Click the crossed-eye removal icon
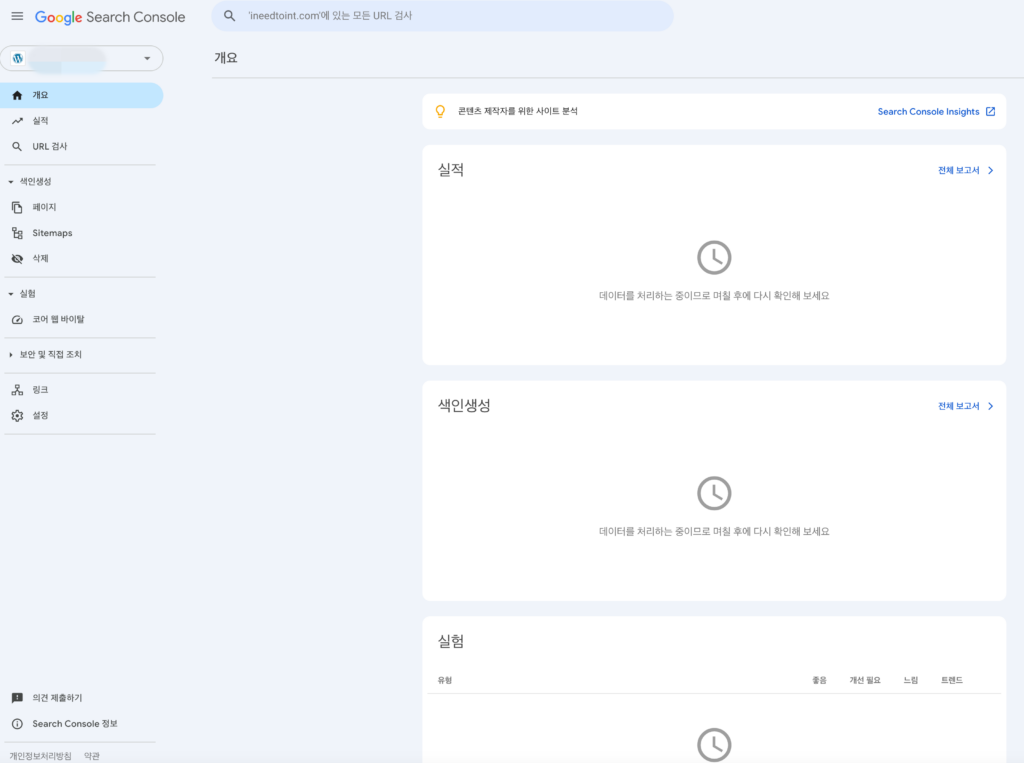 pyautogui.click(x=17, y=259)
